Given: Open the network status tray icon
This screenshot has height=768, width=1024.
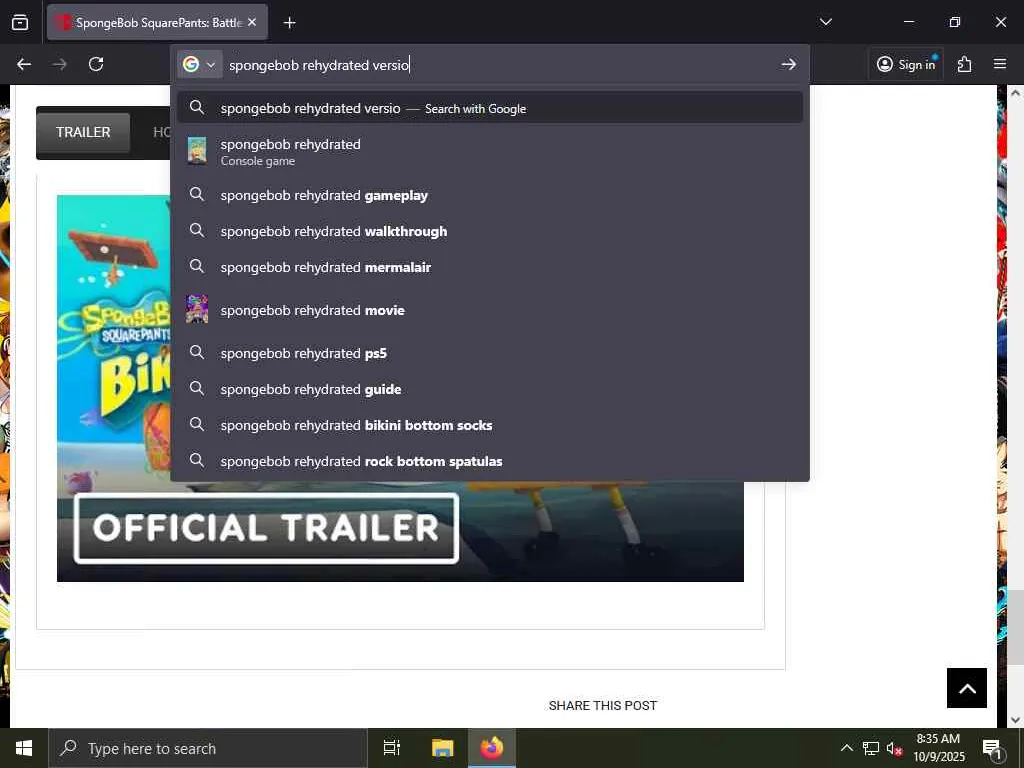Looking at the screenshot, I should click(871, 748).
